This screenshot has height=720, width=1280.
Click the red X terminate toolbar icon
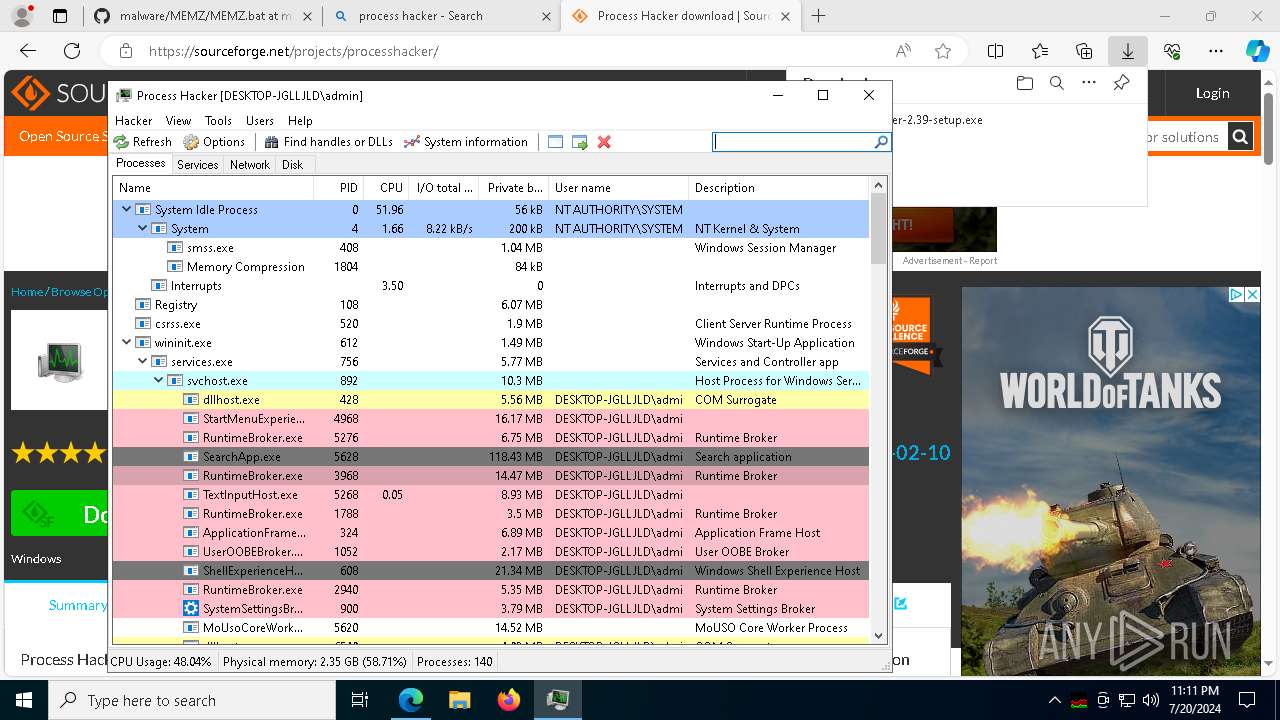pyautogui.click(x=604, y=142)
